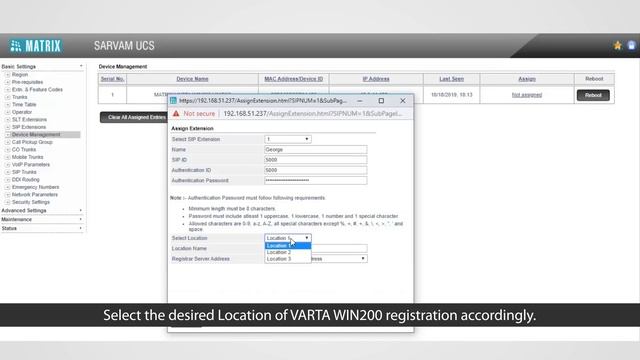The image size is (640, 360).
Task: Click the Name field containing George
Action: pyautogui.click(x=316, y=149)
